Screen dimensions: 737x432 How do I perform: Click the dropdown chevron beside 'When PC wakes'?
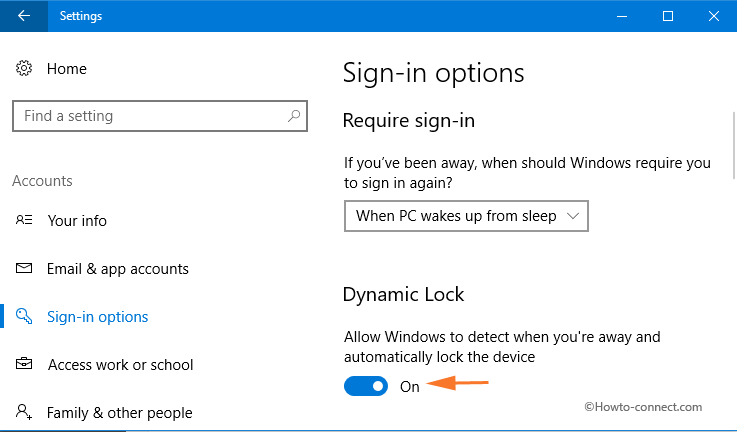click(x=573, y=216)
